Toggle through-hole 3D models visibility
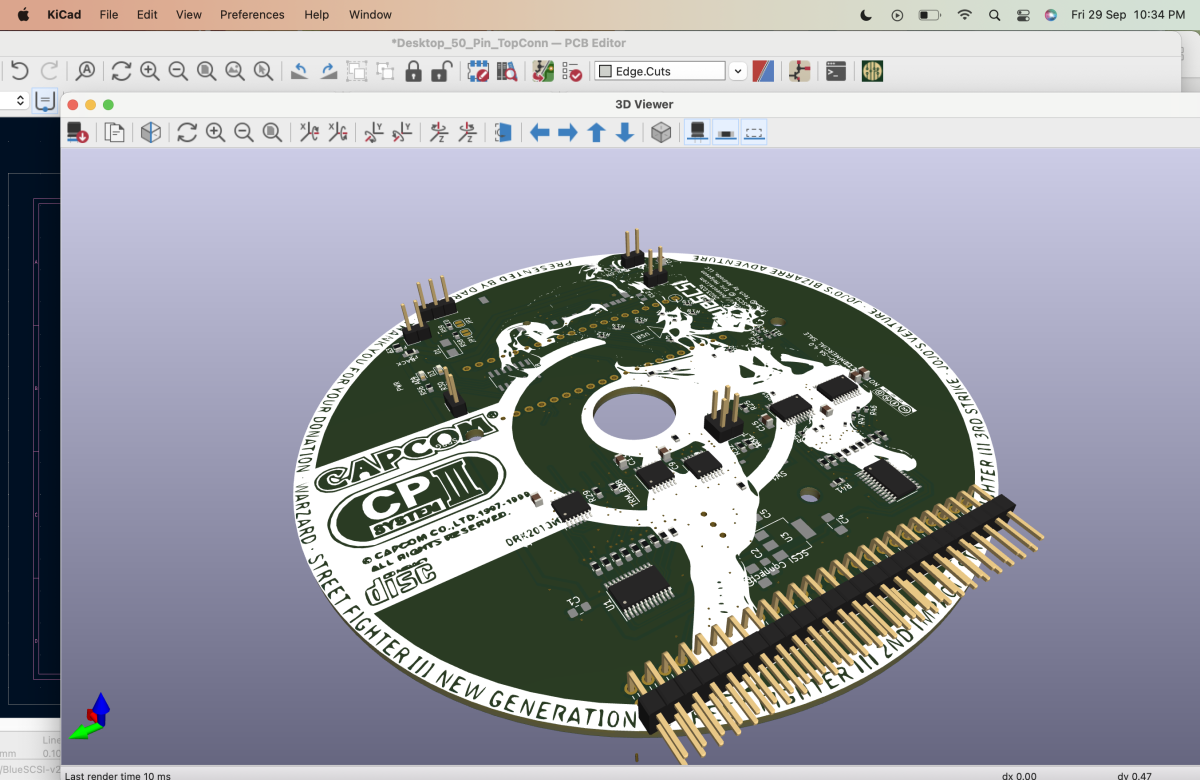Screen dimensions: 1200x780 click(x=698, y=132)
